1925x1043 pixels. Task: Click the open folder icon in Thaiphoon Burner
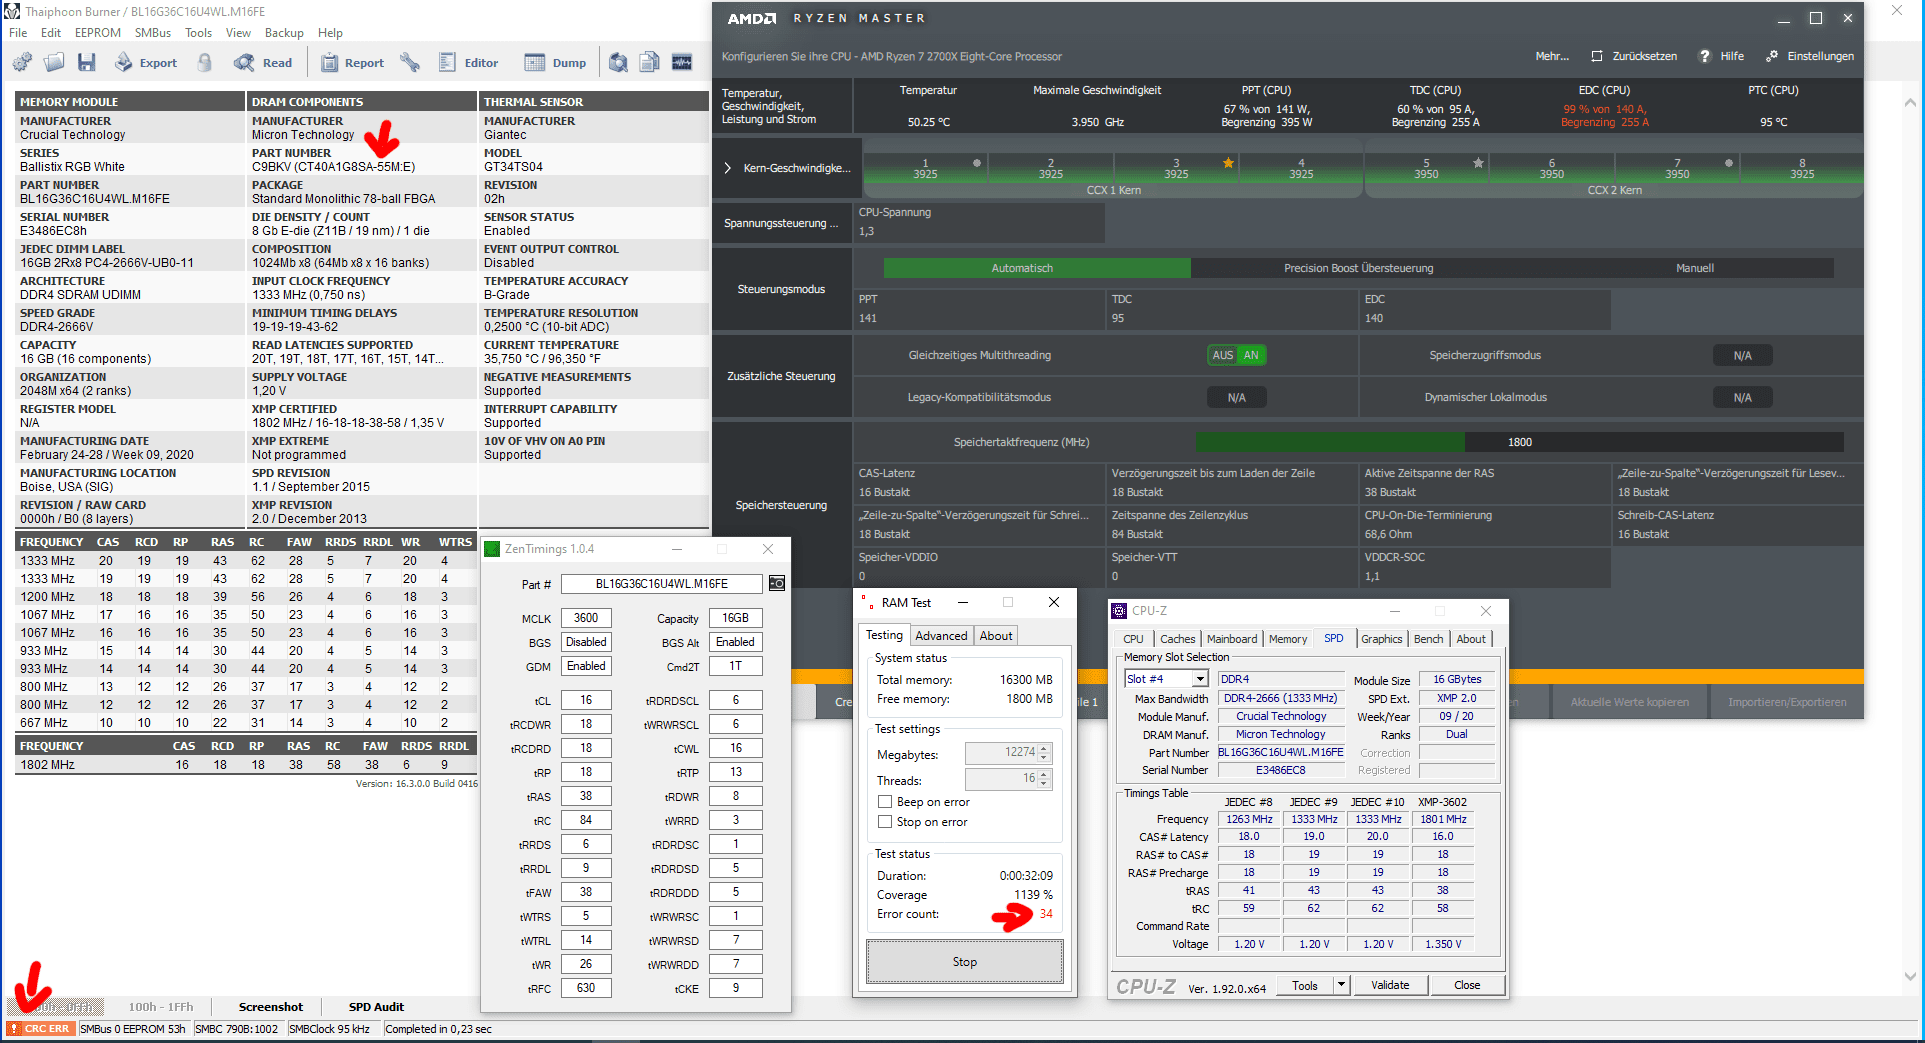tap(54, 62)
